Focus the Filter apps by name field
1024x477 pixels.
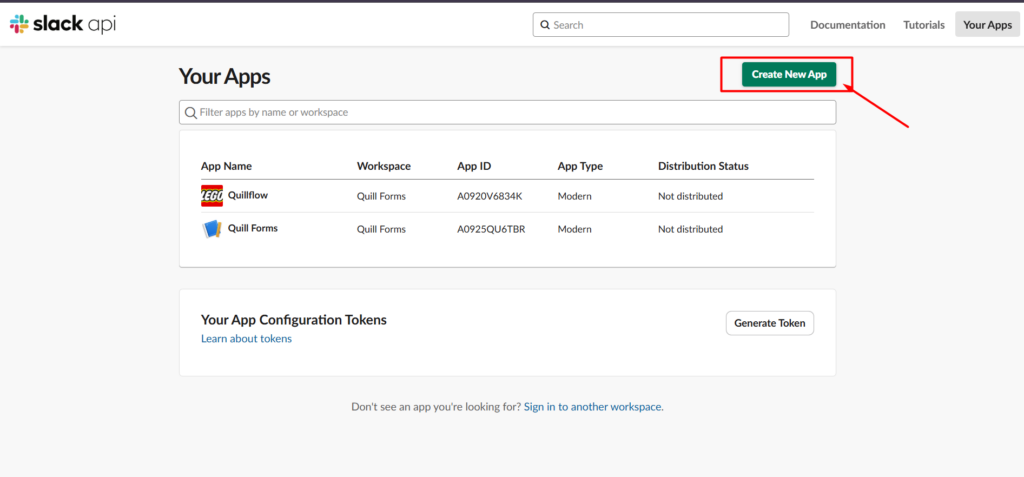pyautogui.click(x=507, y=112)
